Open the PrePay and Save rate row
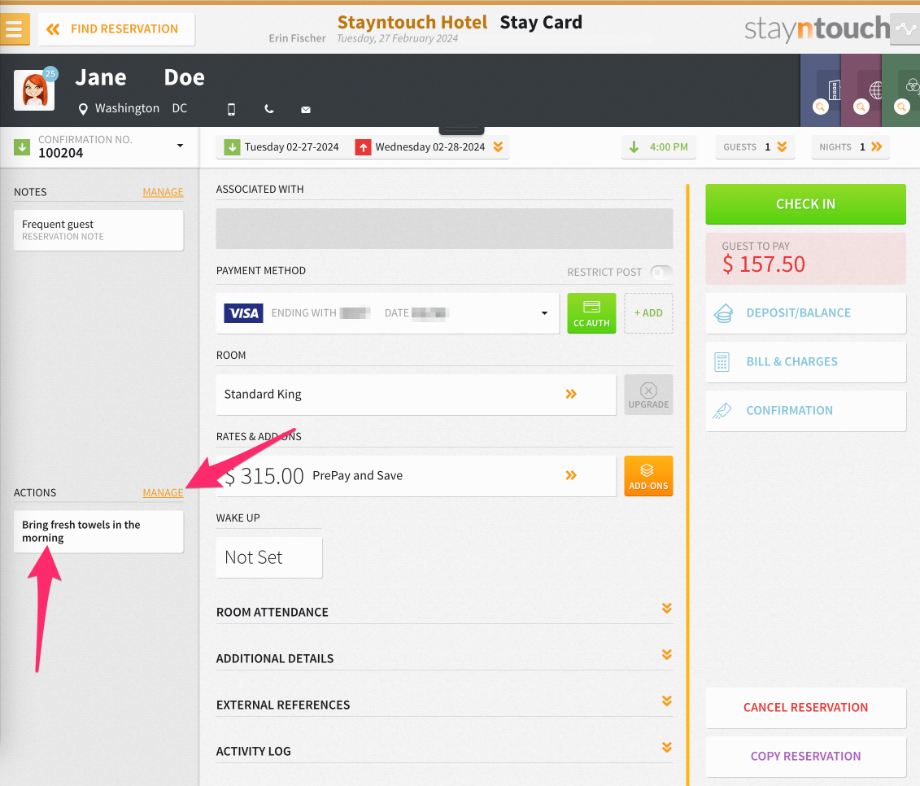Image resolution: width=920 pixels, height=786 pixels. (x=416, y=476)
